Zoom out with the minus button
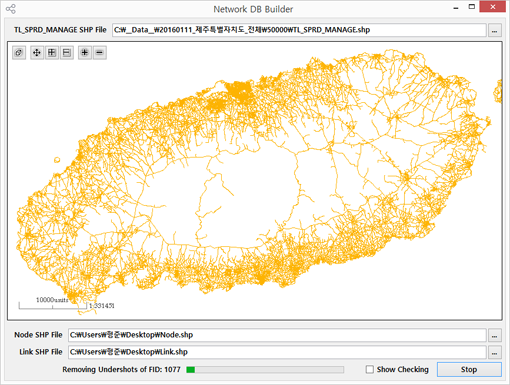Image resolution: width=510 pixels, height=385 pixels. pos(100,53)
